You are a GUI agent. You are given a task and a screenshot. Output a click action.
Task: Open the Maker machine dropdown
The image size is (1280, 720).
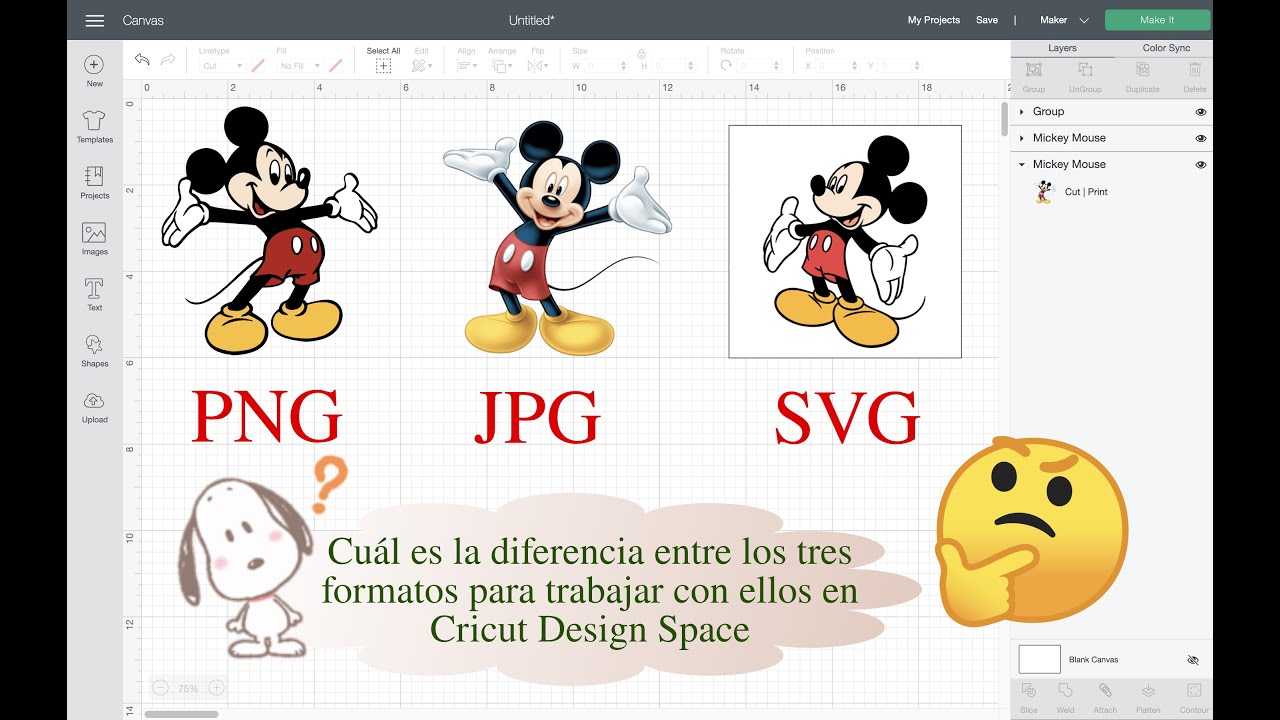click(1064, 20)
